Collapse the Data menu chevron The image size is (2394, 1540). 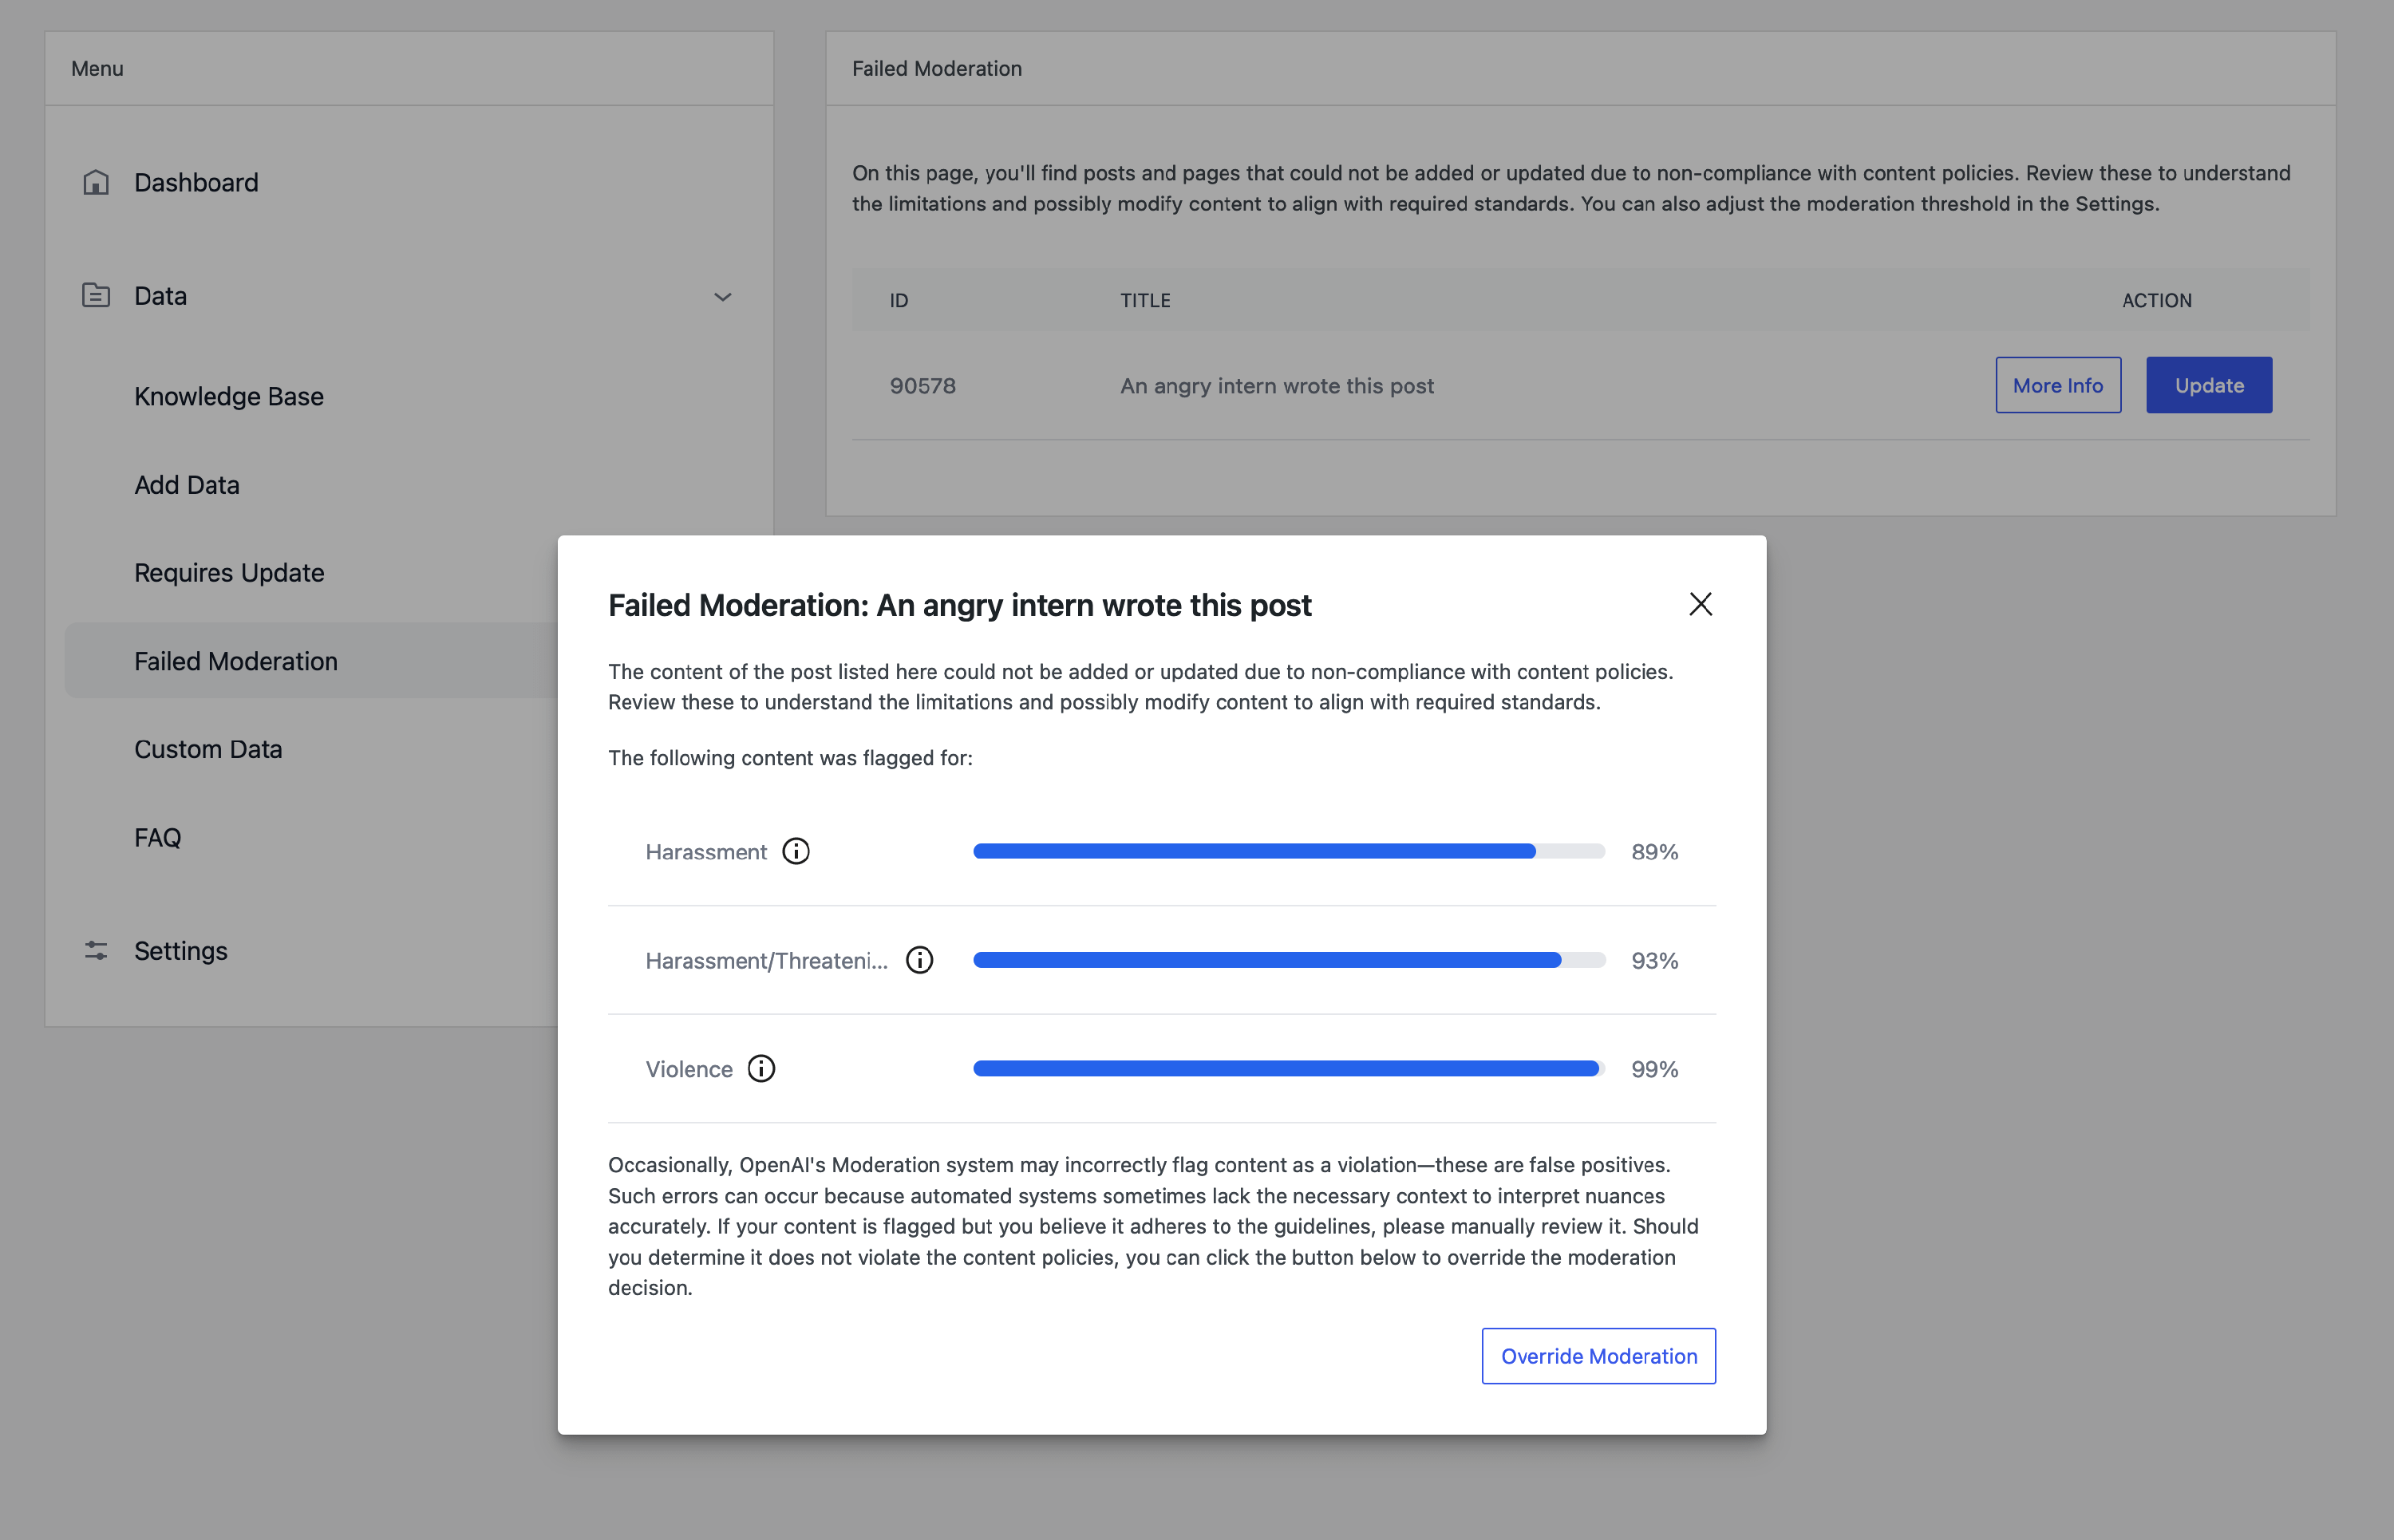tap(722, 296)
